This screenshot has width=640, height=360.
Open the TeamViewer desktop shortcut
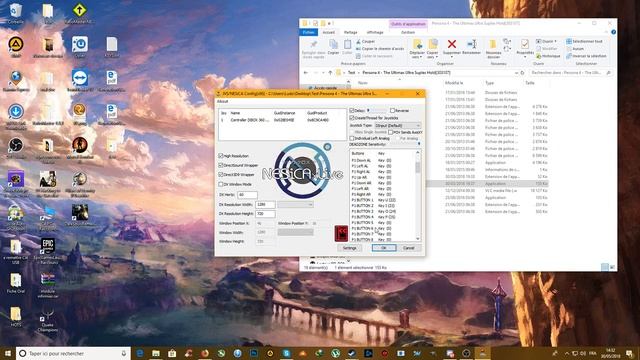coord(80,80)
